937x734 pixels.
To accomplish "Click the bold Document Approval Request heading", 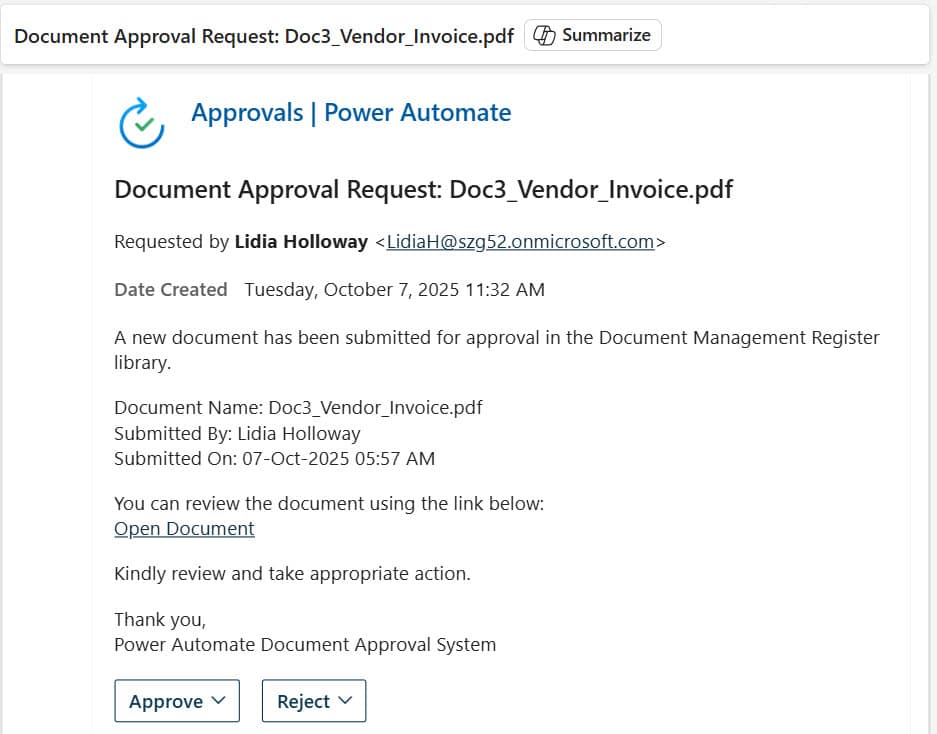I will click(x=423, y=189).
